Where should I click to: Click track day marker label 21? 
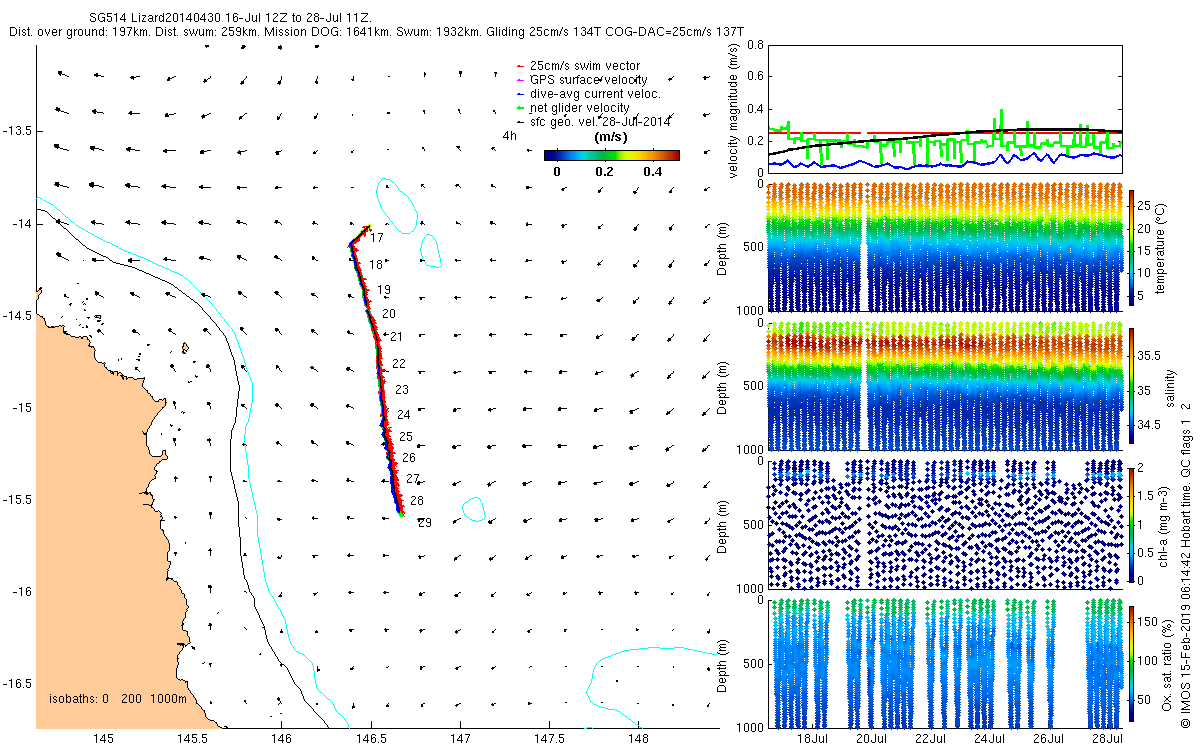(396, 337)
